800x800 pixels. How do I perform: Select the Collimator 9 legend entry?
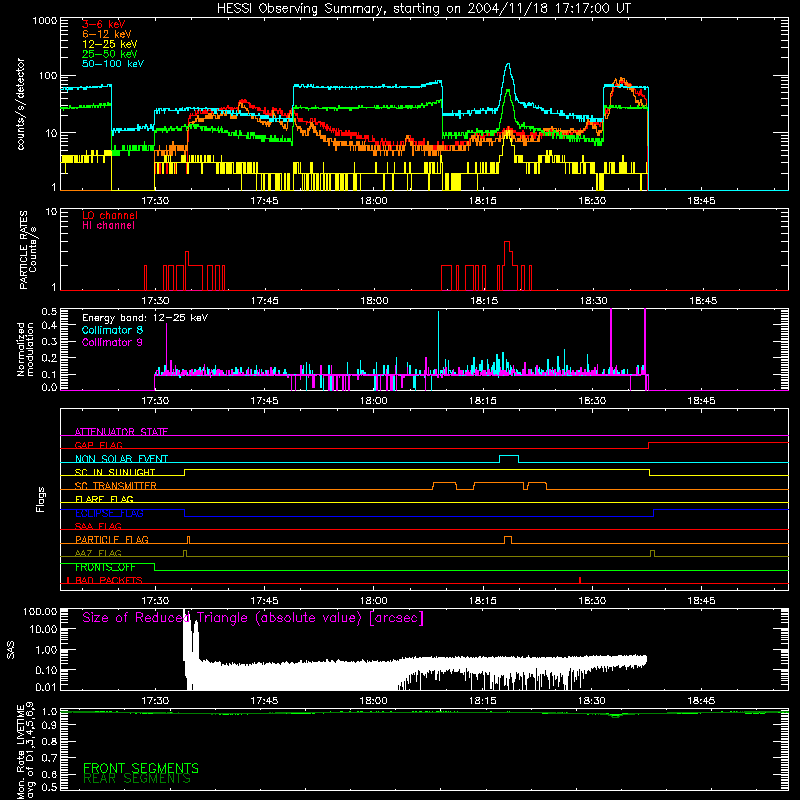(112, 342)
